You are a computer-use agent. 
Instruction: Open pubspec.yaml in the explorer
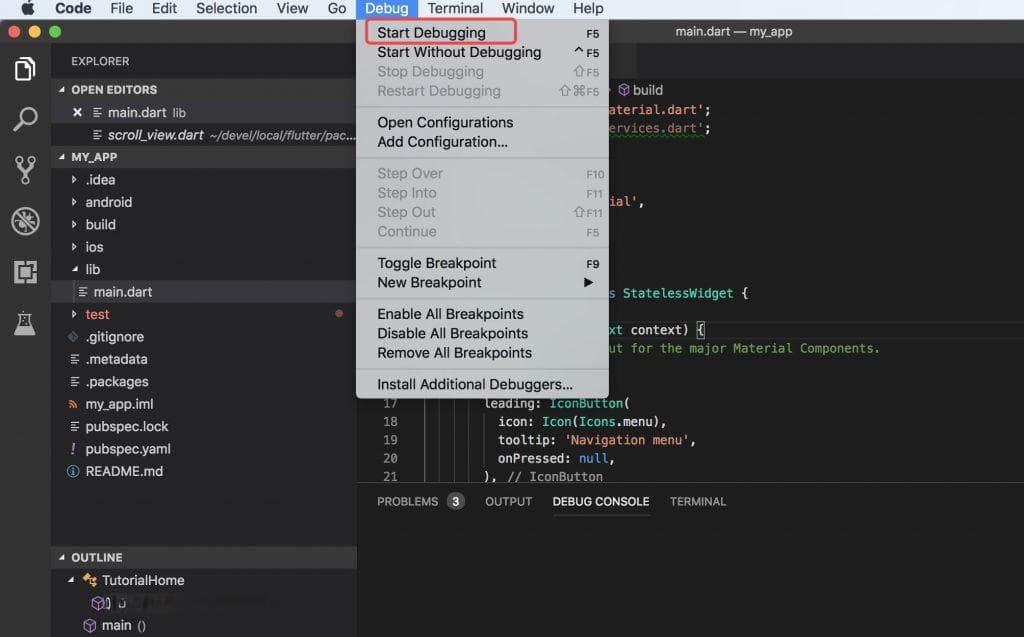tap(204, 449)
